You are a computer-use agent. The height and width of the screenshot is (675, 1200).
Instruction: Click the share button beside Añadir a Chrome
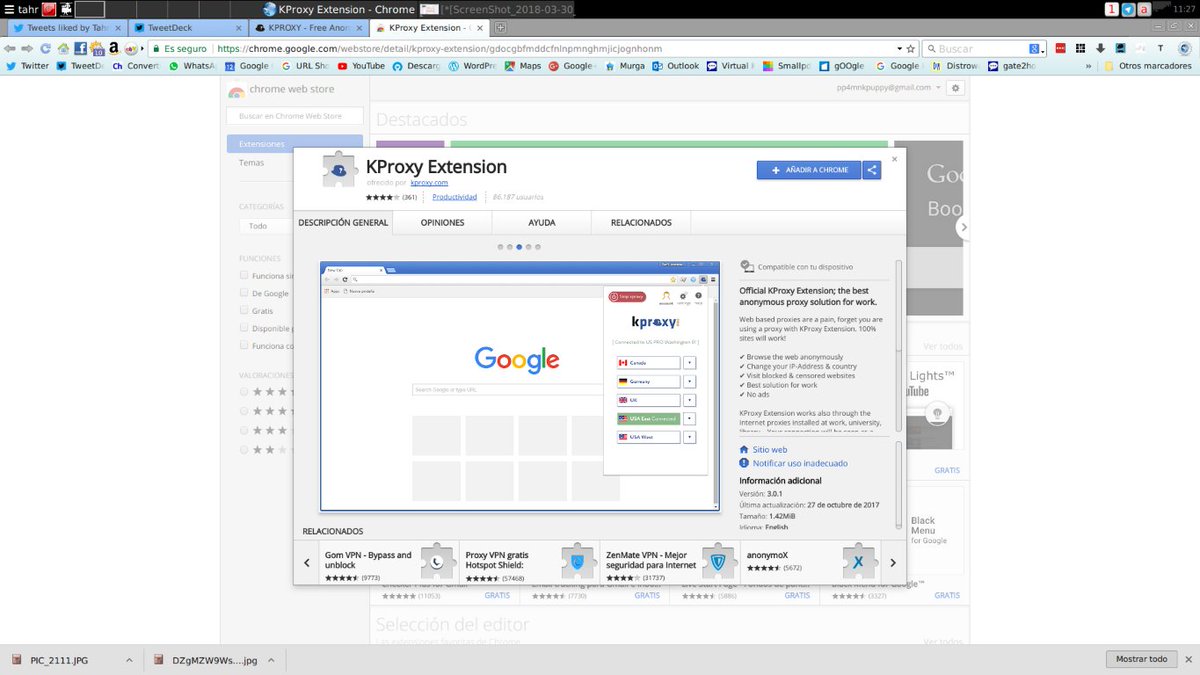872,170
